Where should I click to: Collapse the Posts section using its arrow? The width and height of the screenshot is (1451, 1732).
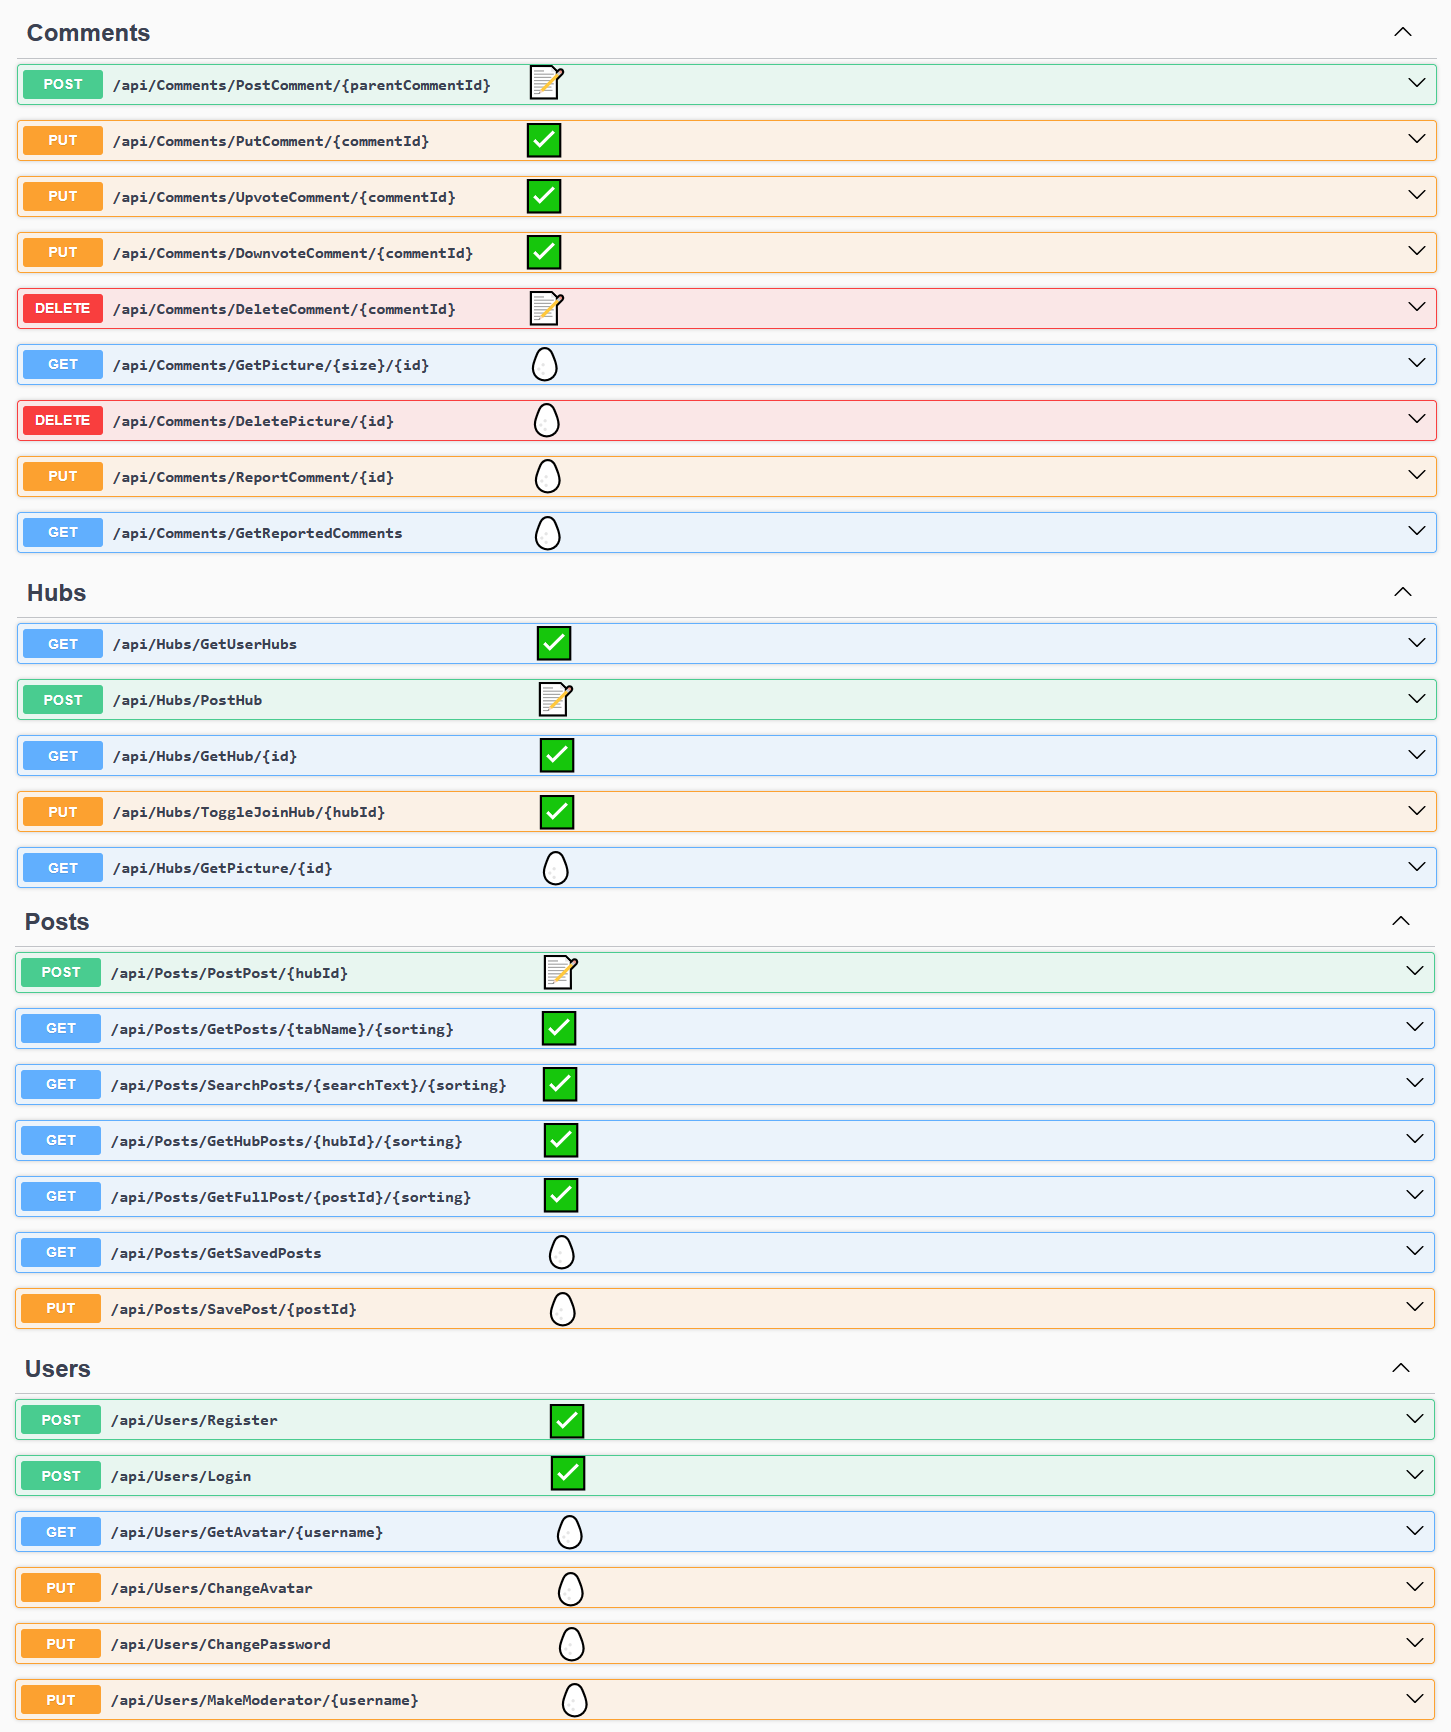[1401, 921]
